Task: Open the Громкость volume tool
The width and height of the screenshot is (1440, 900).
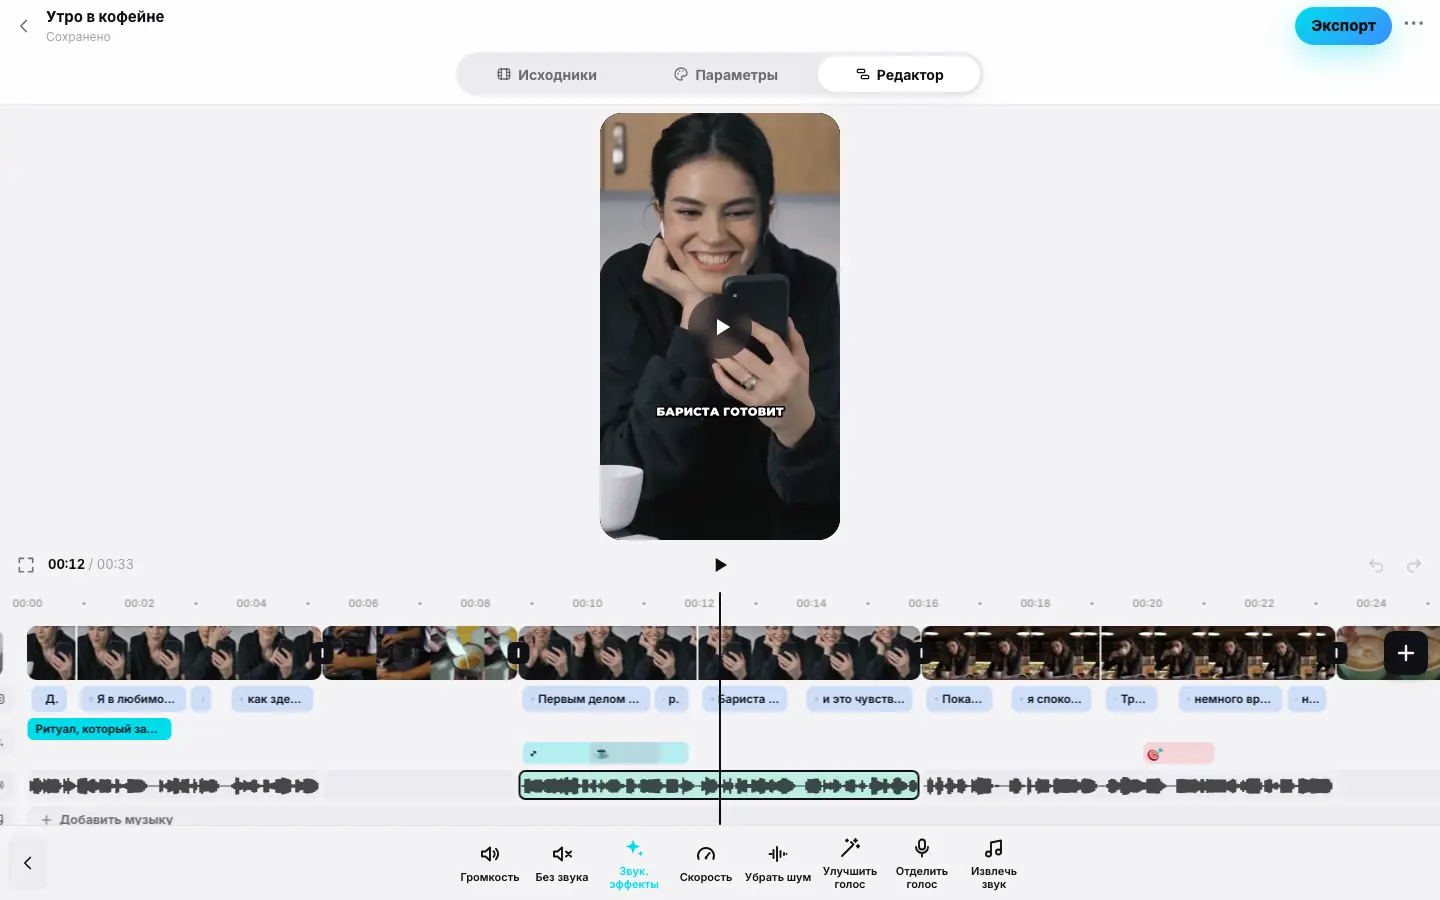Action: coord(490,864)
